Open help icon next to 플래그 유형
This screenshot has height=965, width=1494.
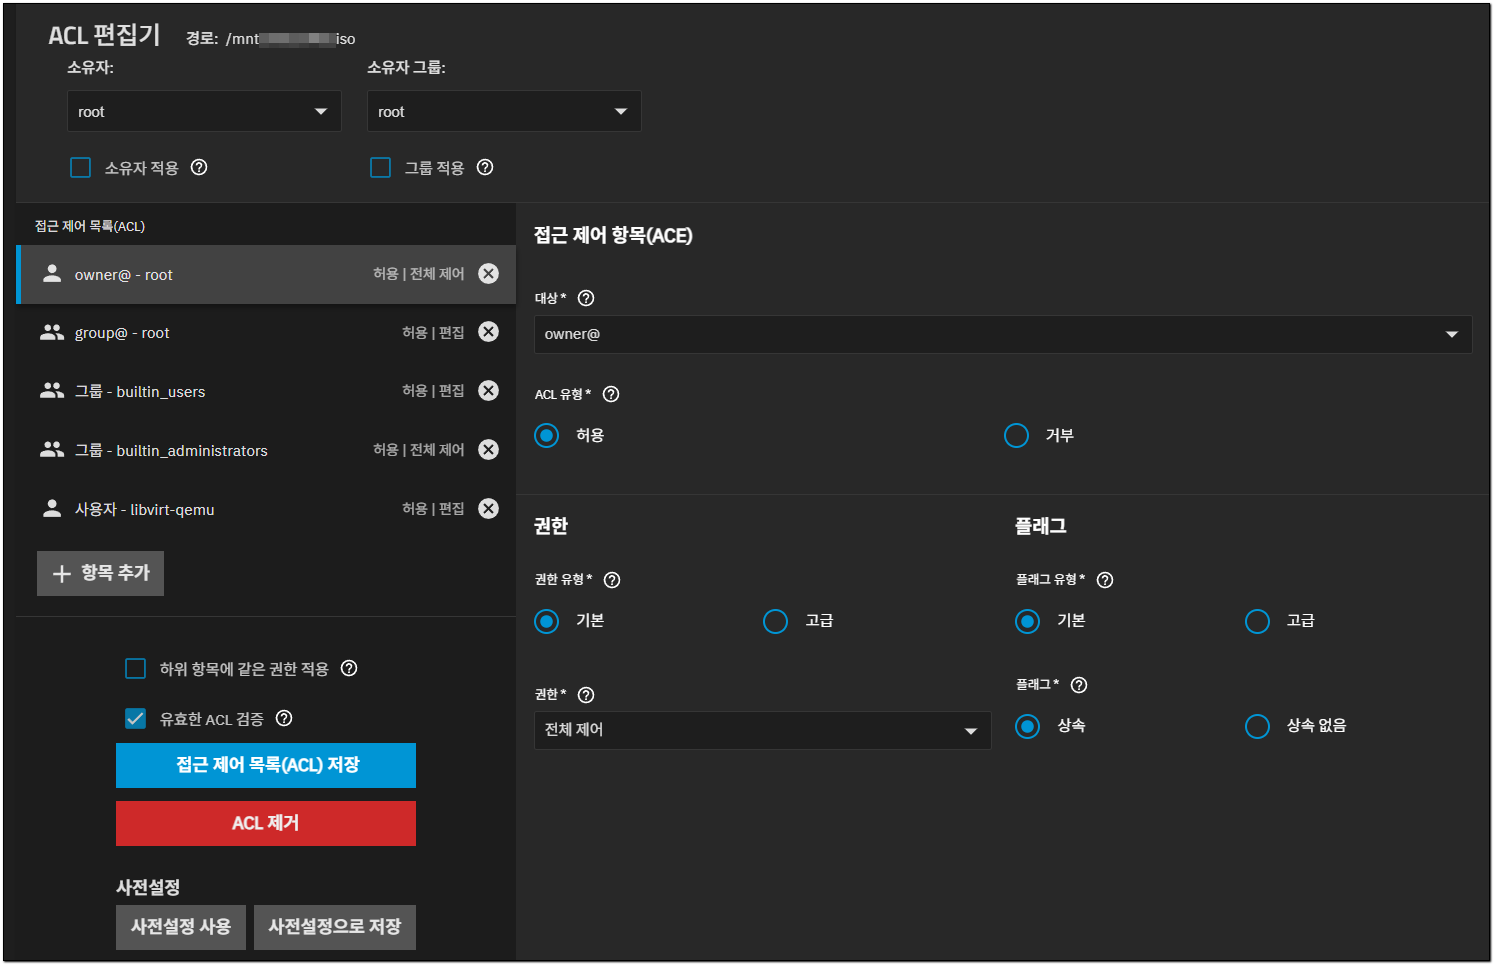(x=1105, y=580)
